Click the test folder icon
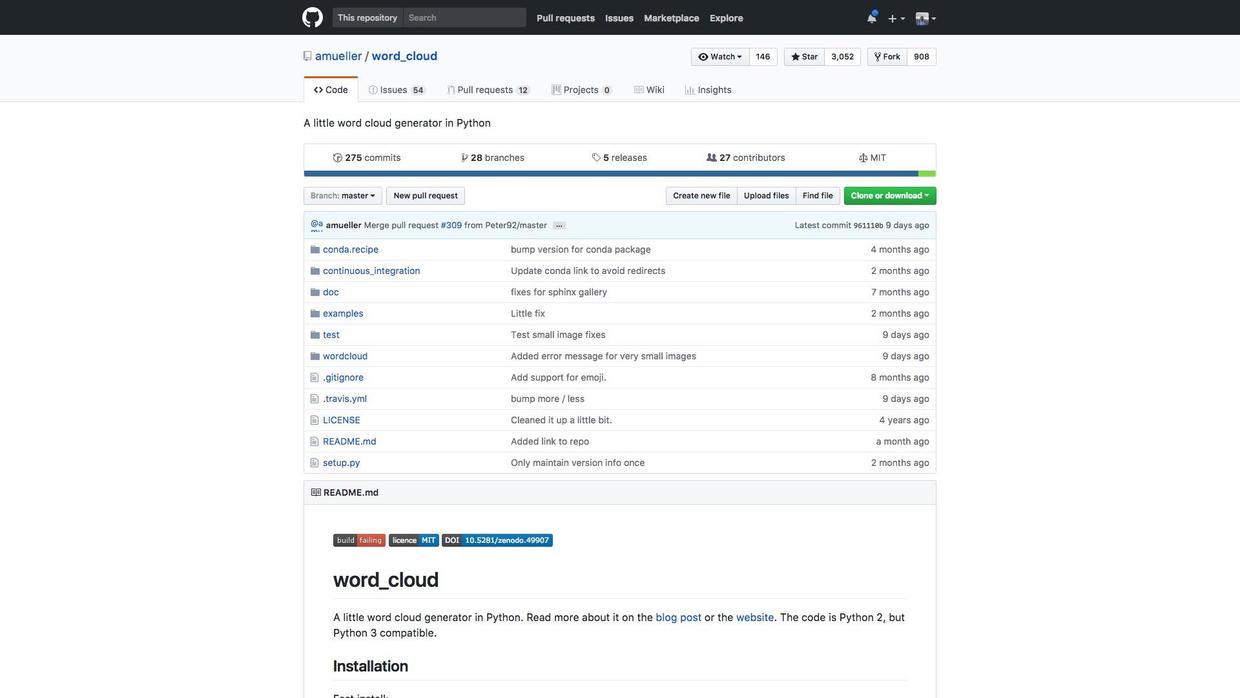1240x698 pixels. (315, 335)
